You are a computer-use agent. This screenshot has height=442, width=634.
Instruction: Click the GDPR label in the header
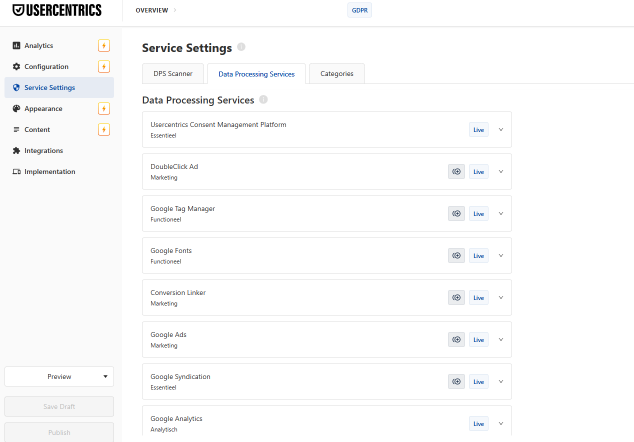pyautogui.click(x=358, y=10)
